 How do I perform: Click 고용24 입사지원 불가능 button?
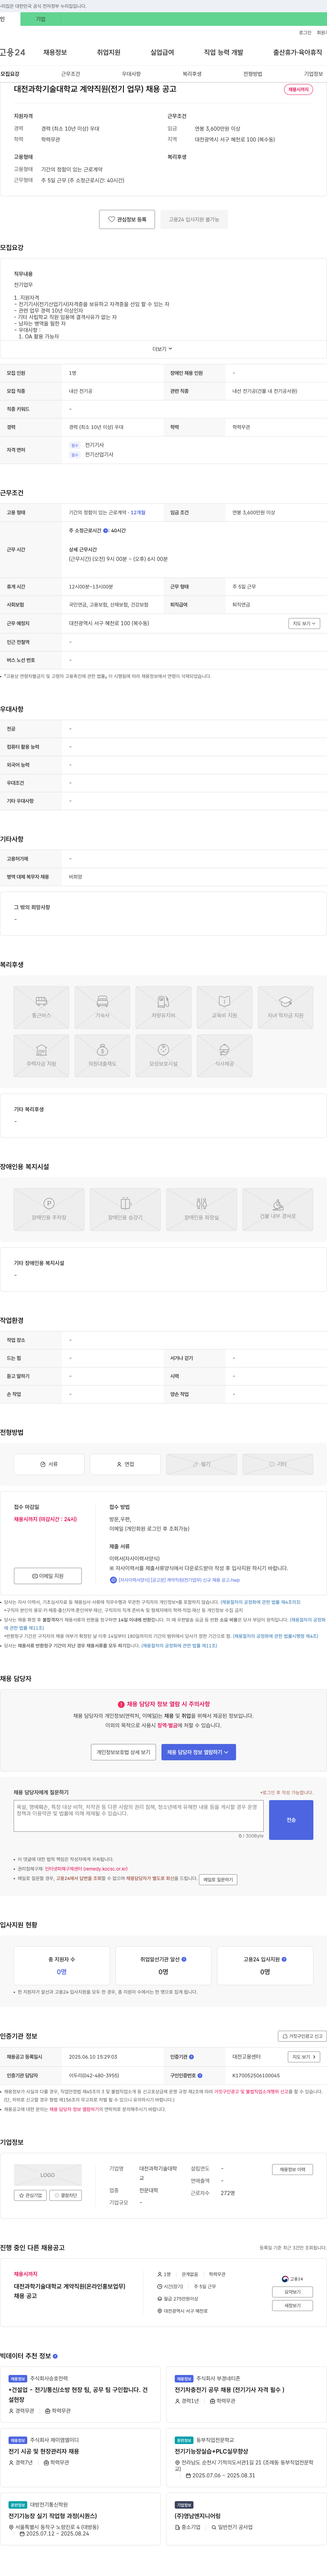click(194, 219)
